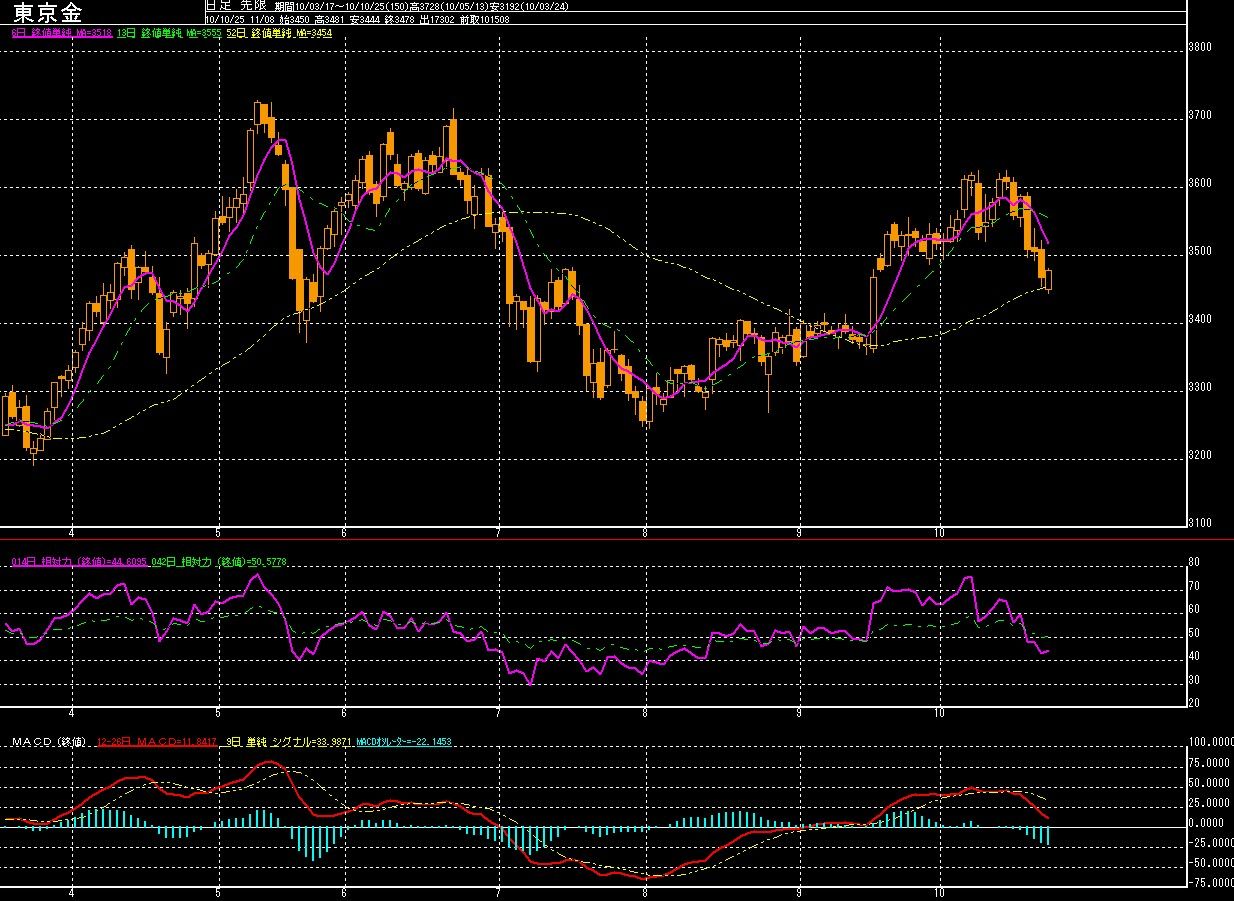1234x901 pixels.
Task: Click the 40 label on RSI axis
Action: coord(1195,657)
